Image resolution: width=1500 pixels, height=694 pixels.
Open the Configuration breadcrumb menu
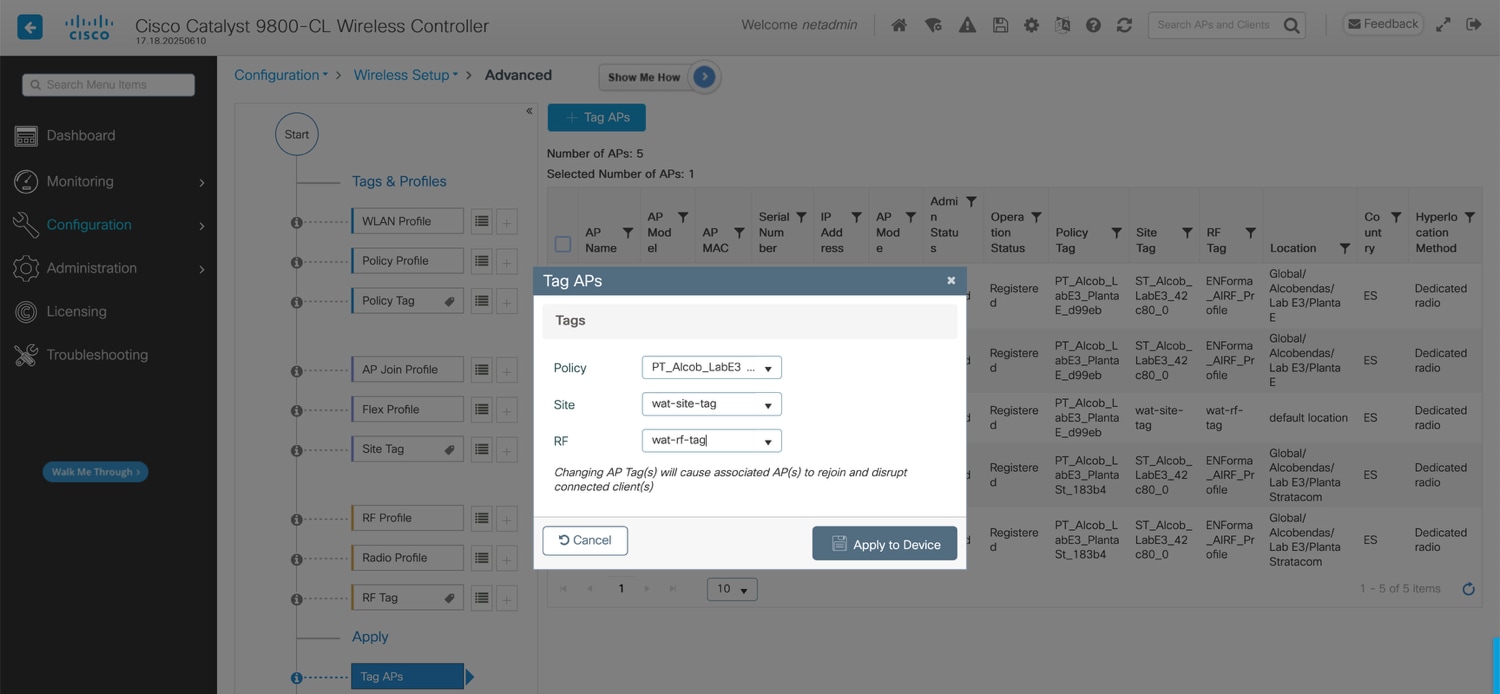[278, 75]
